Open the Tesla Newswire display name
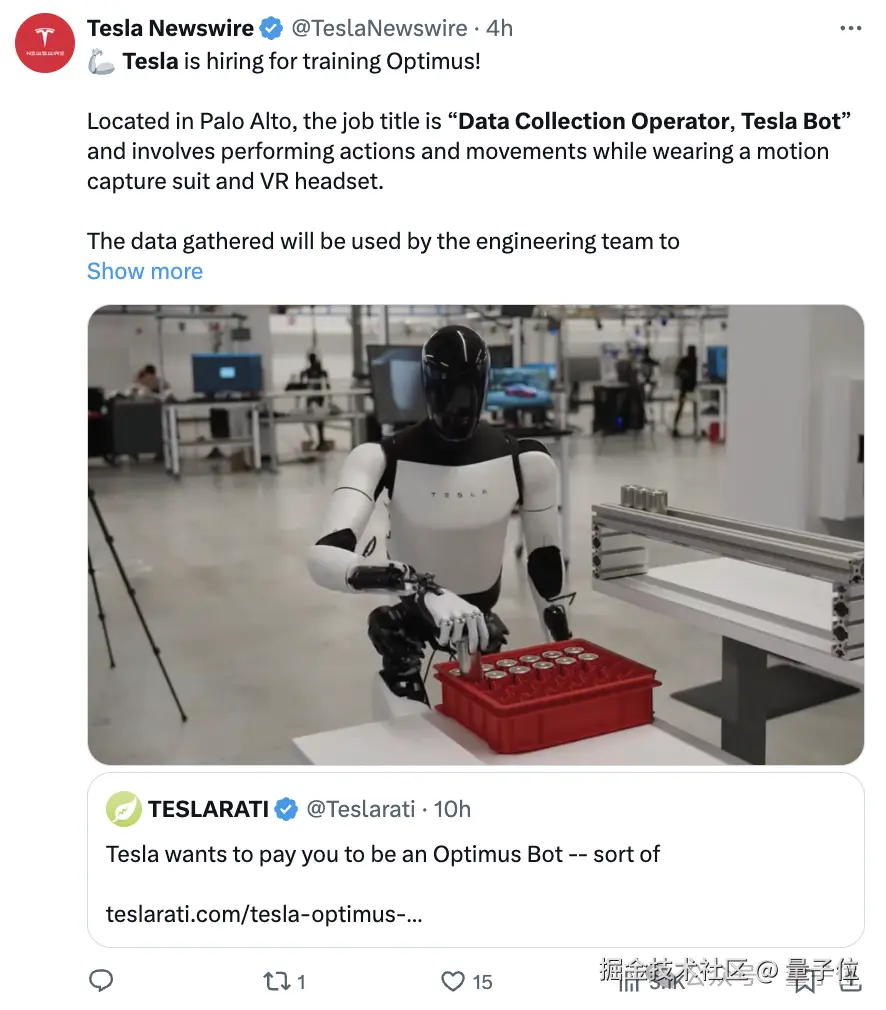This screenshot has height=1010, width=886. 171,28
